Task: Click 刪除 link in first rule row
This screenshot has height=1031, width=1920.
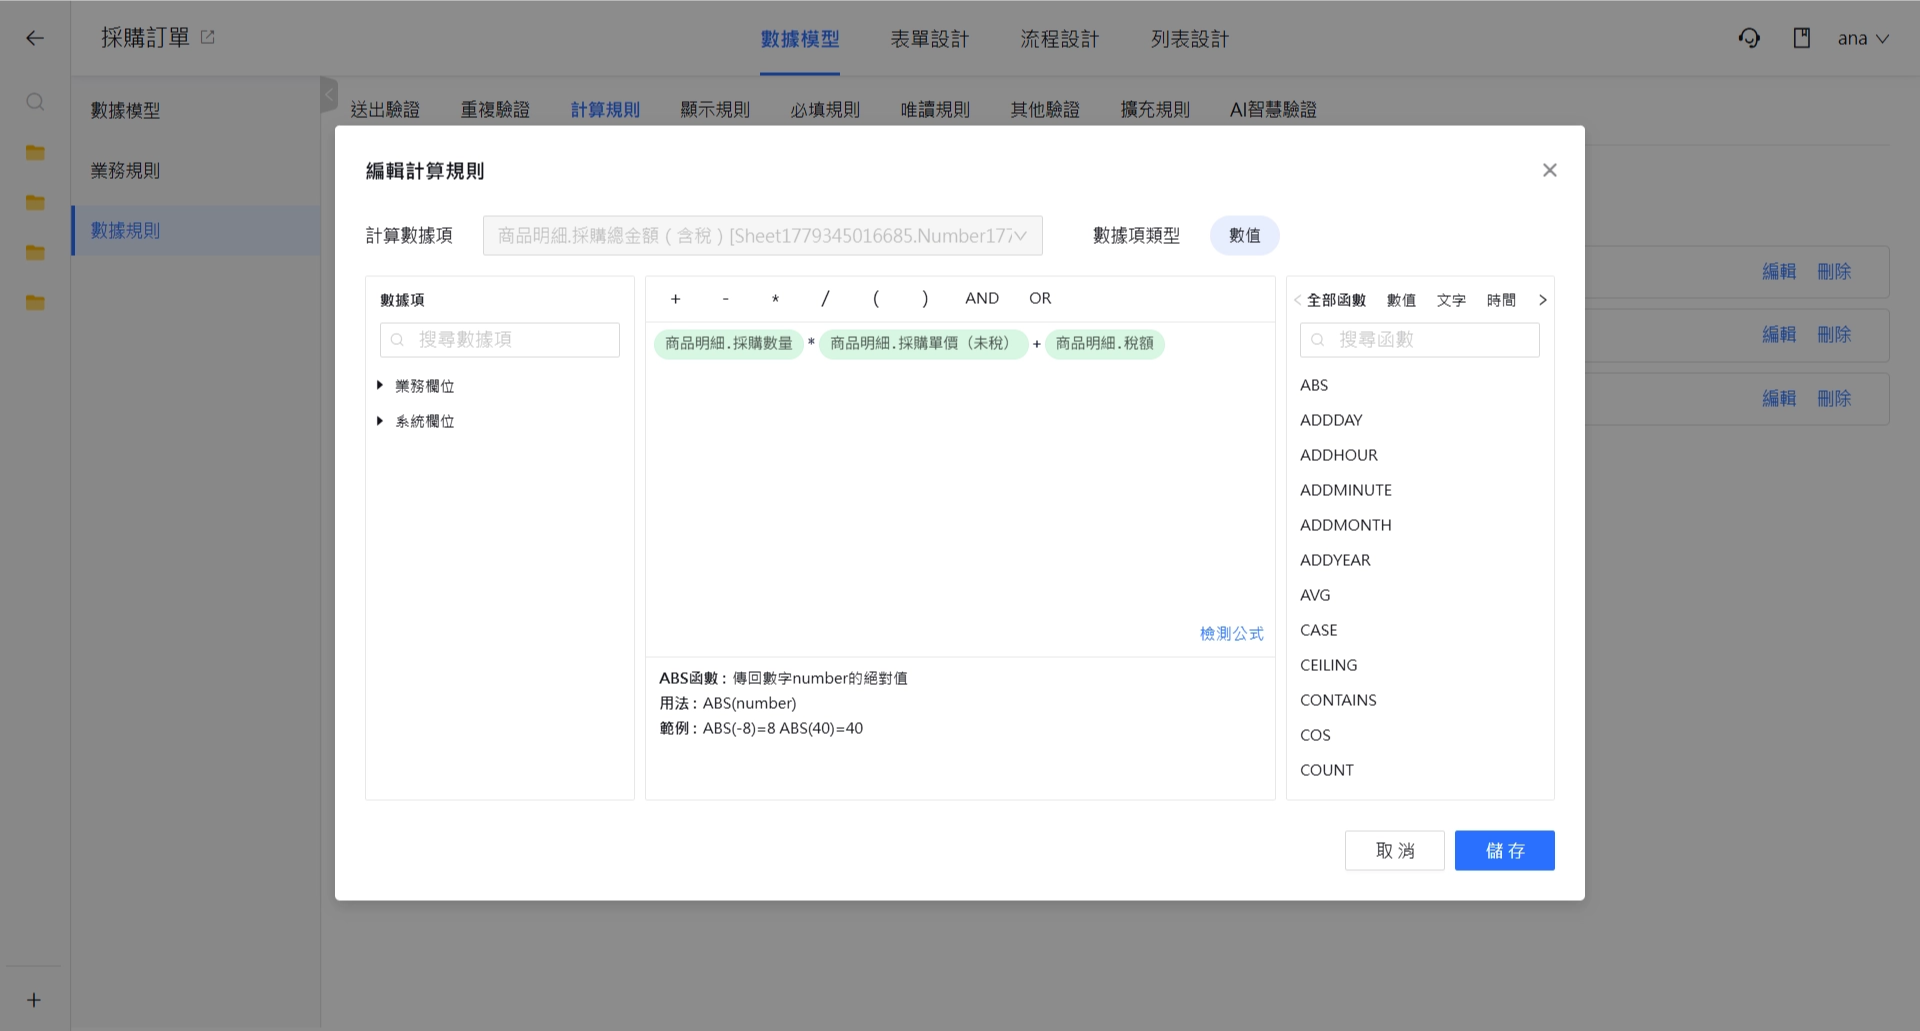Action: (x=1834, y=272)
